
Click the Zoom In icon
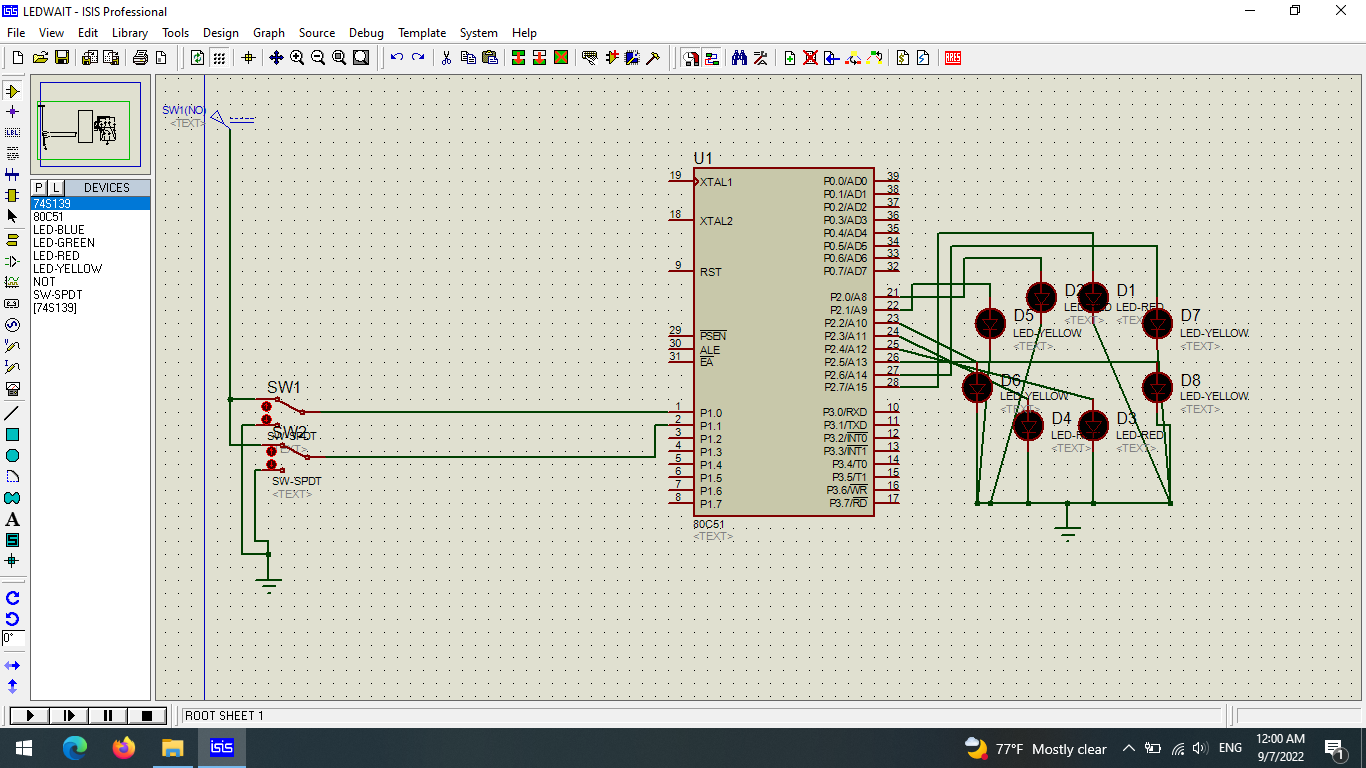click(296, 57)
